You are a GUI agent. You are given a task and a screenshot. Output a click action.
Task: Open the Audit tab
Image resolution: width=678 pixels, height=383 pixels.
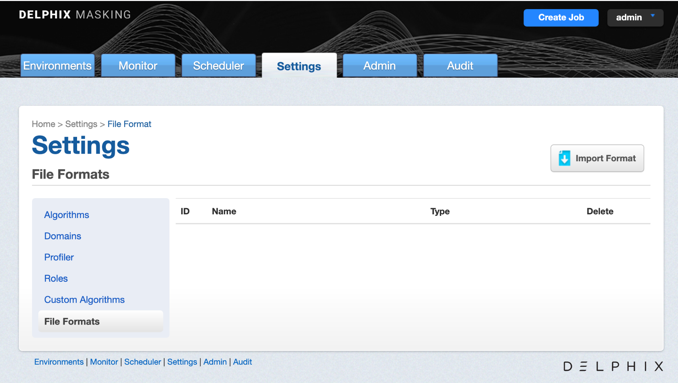[x=460, y=65]
